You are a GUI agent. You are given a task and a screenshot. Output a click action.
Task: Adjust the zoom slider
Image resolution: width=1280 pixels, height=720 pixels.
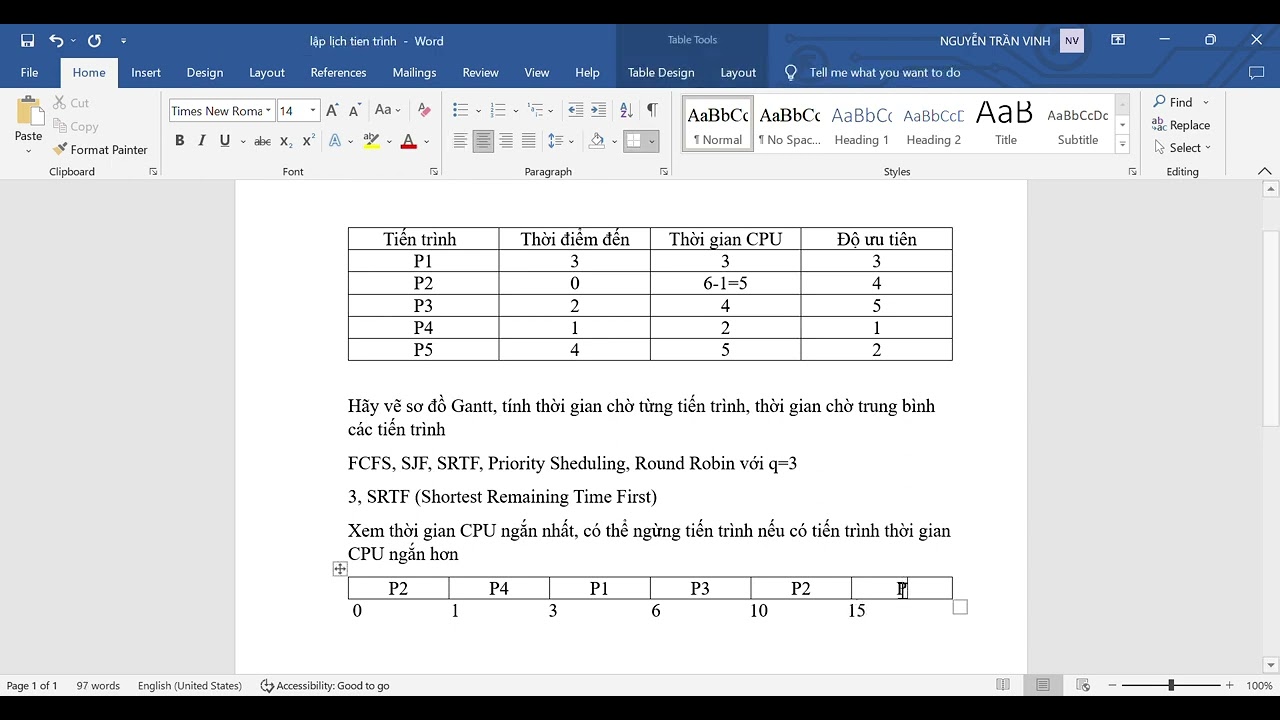point(1171,686)
